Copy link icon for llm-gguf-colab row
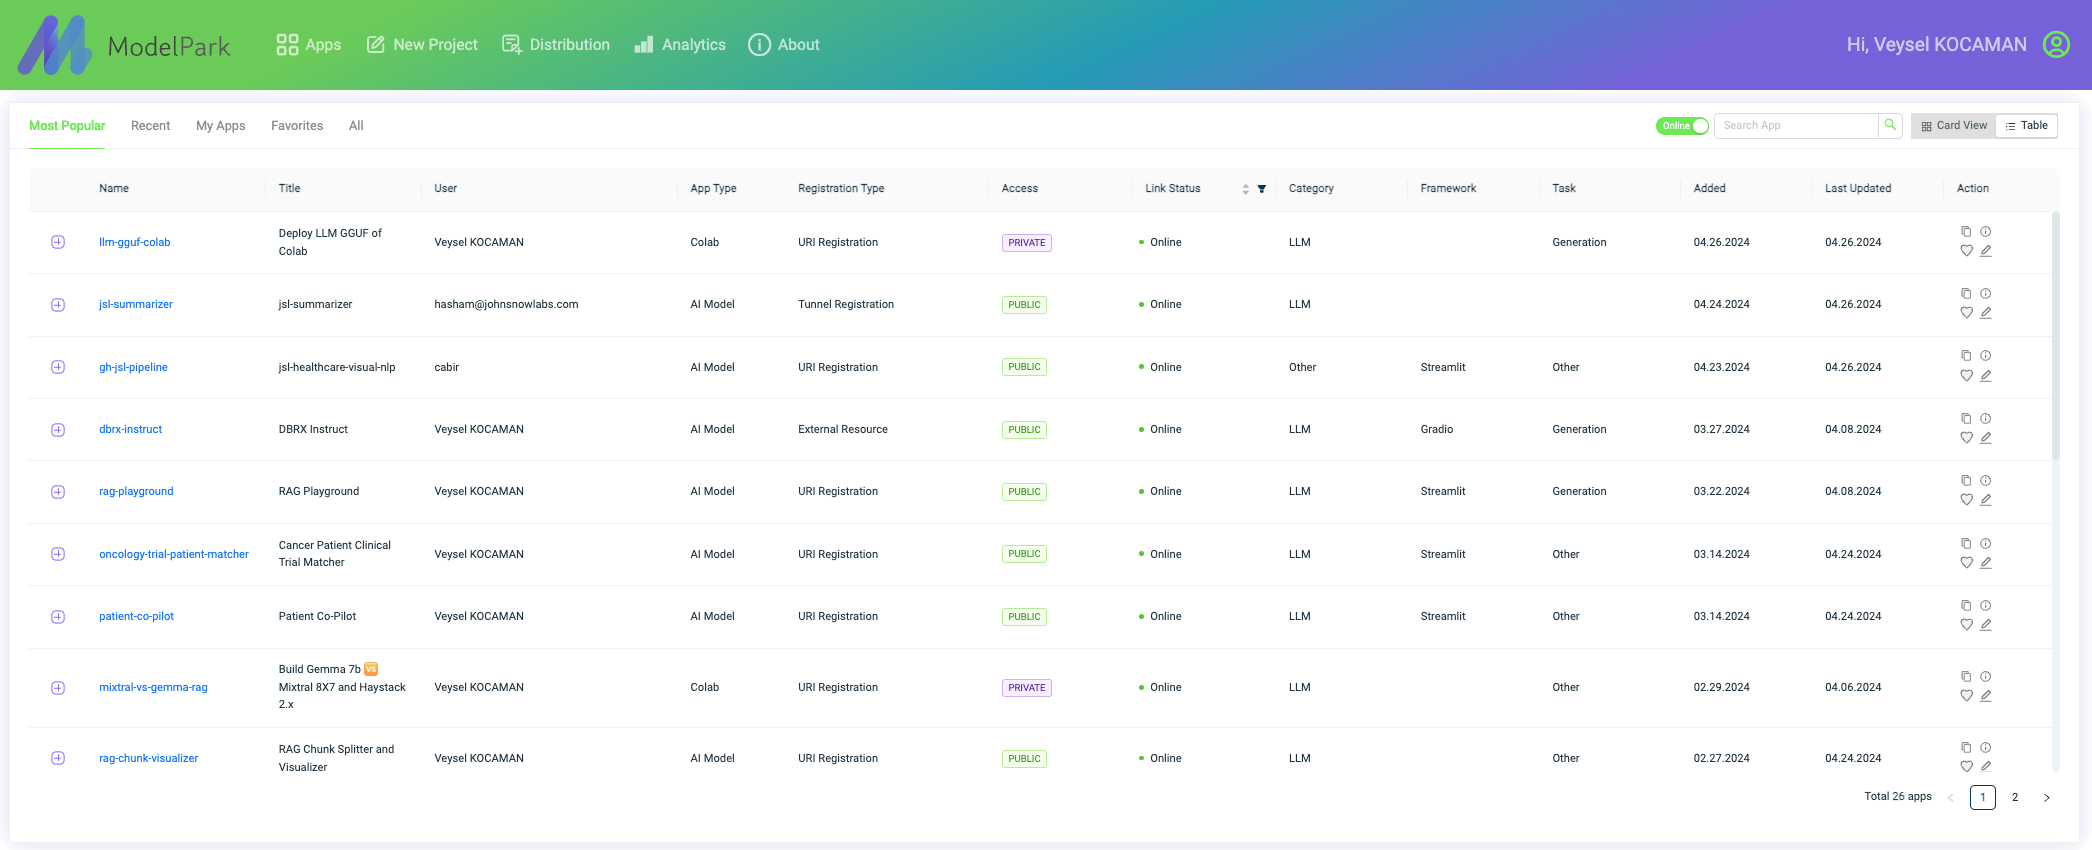2092x850 pixels. [1966, 232]
